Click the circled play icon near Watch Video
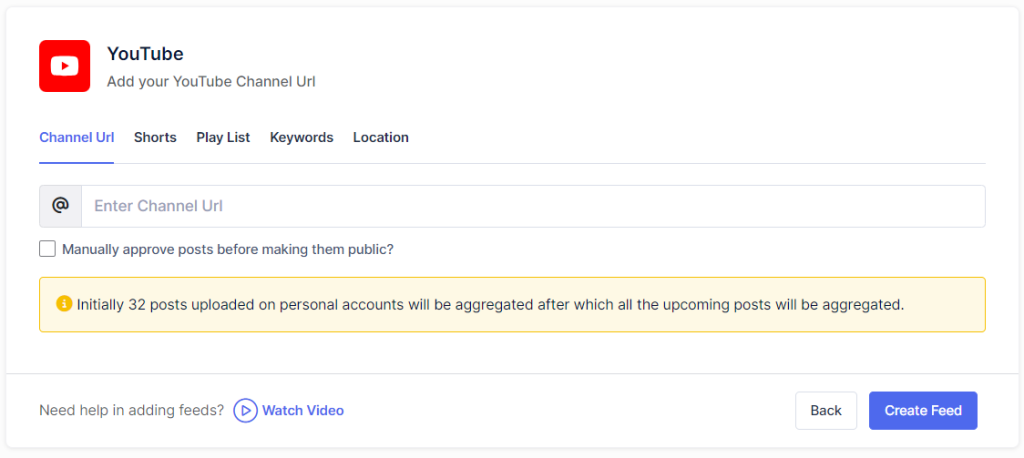 (x=245, y=410)
